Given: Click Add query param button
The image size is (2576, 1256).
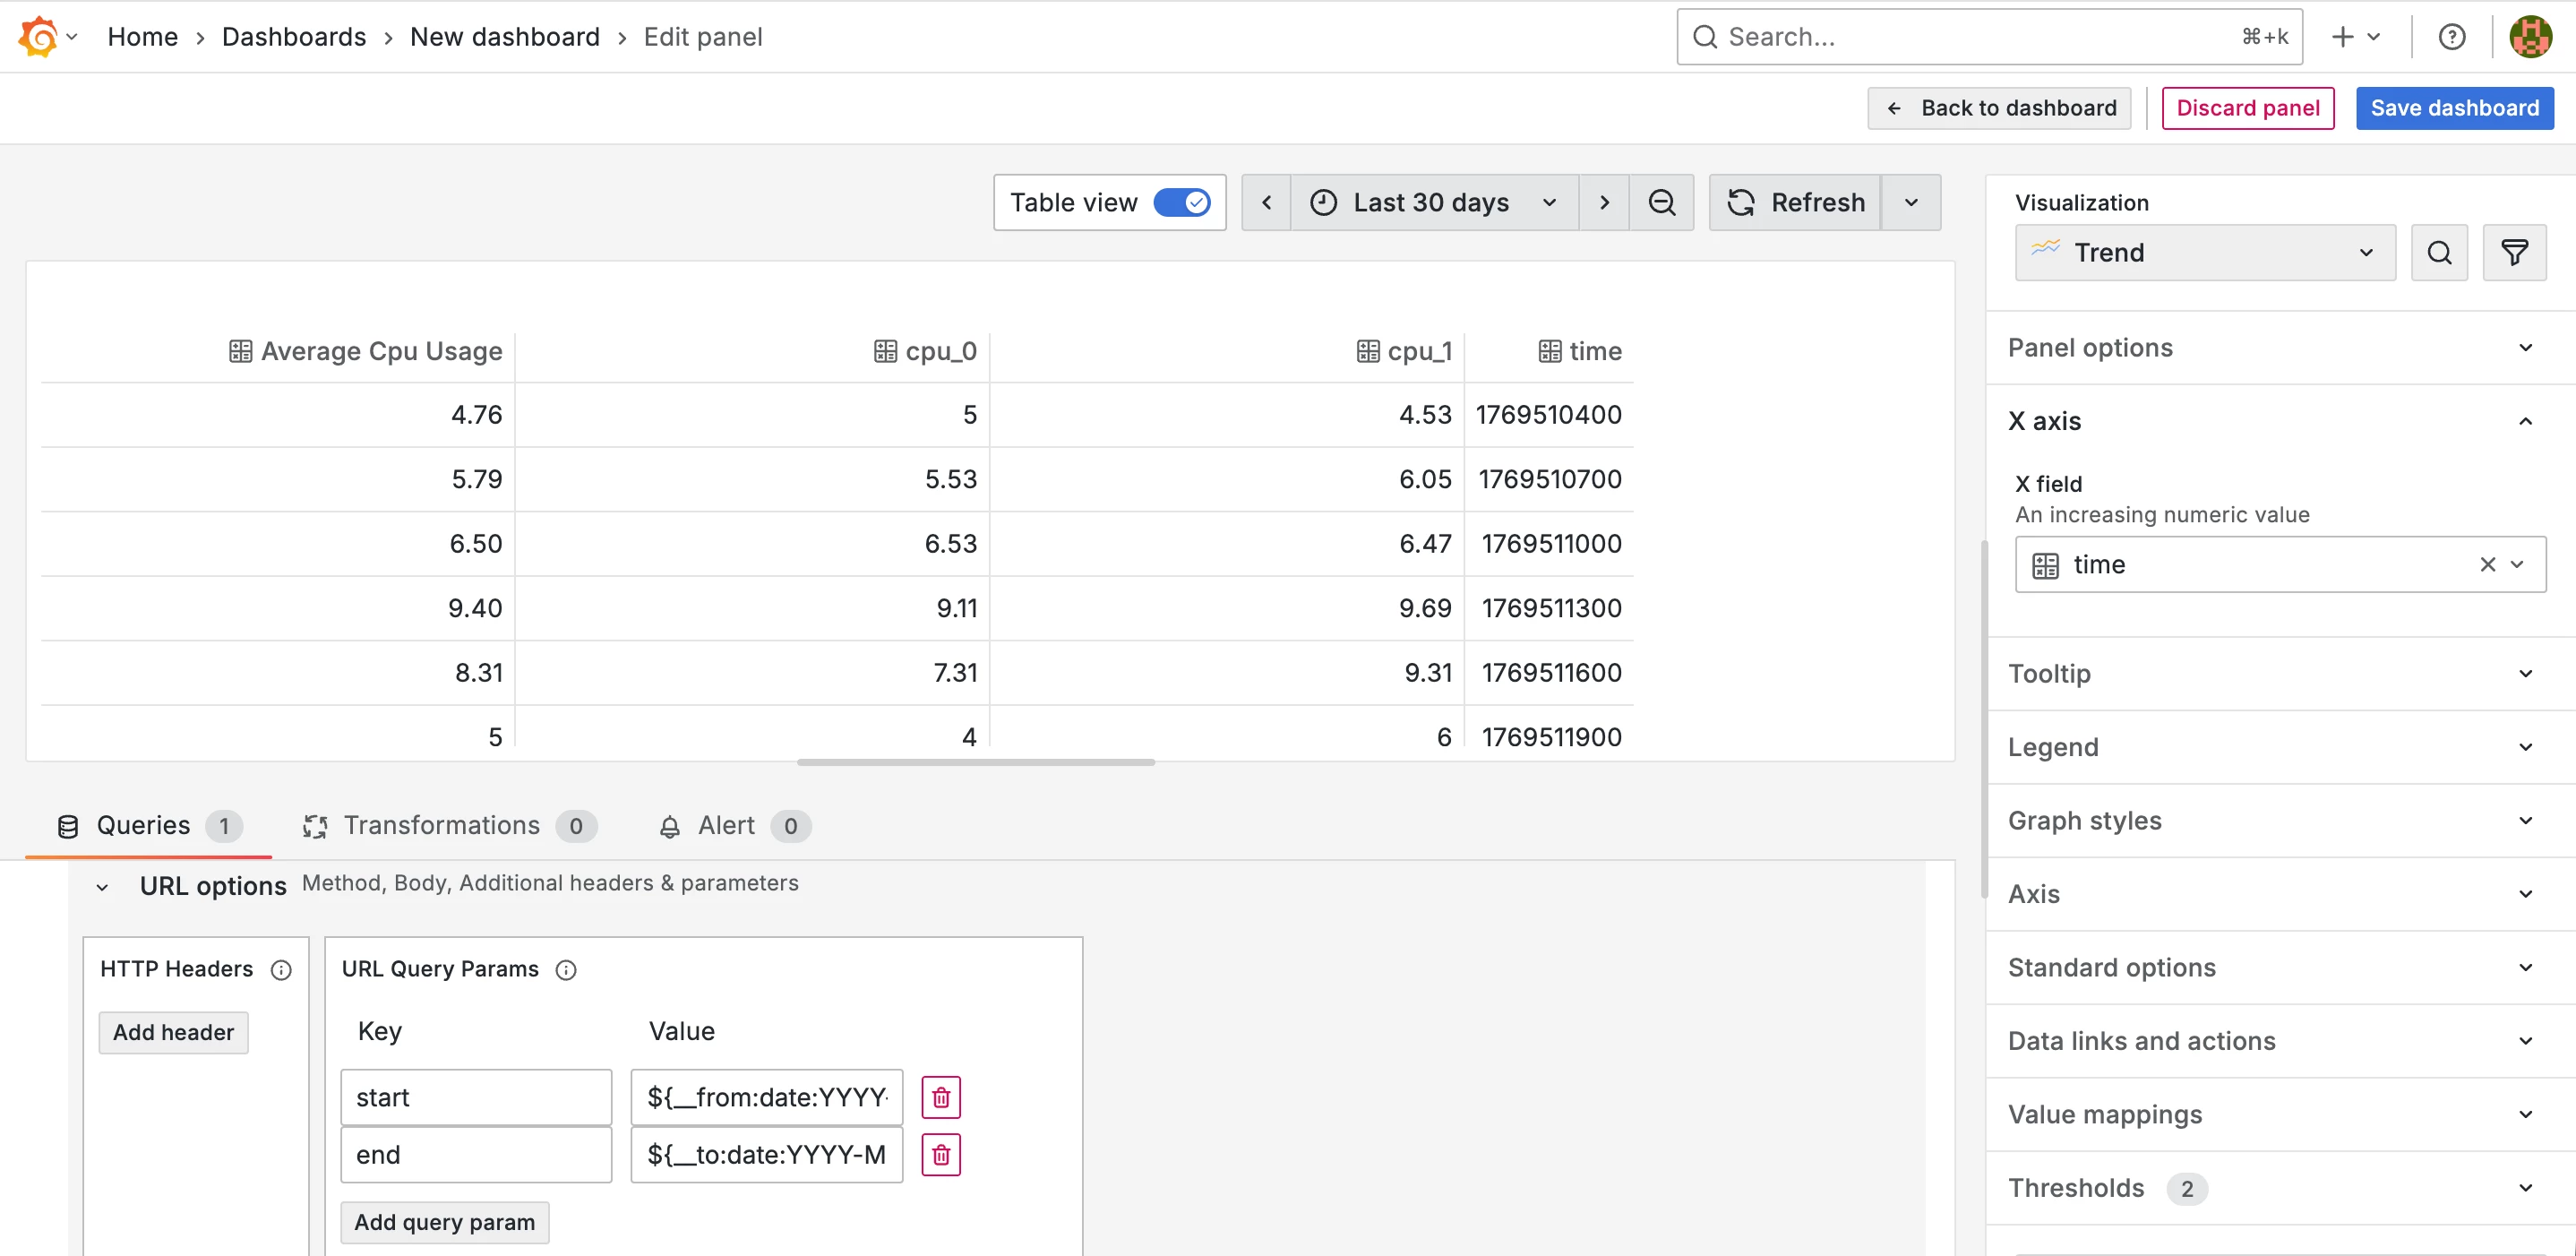Looking at the screenshot, I should point(444,1222).
